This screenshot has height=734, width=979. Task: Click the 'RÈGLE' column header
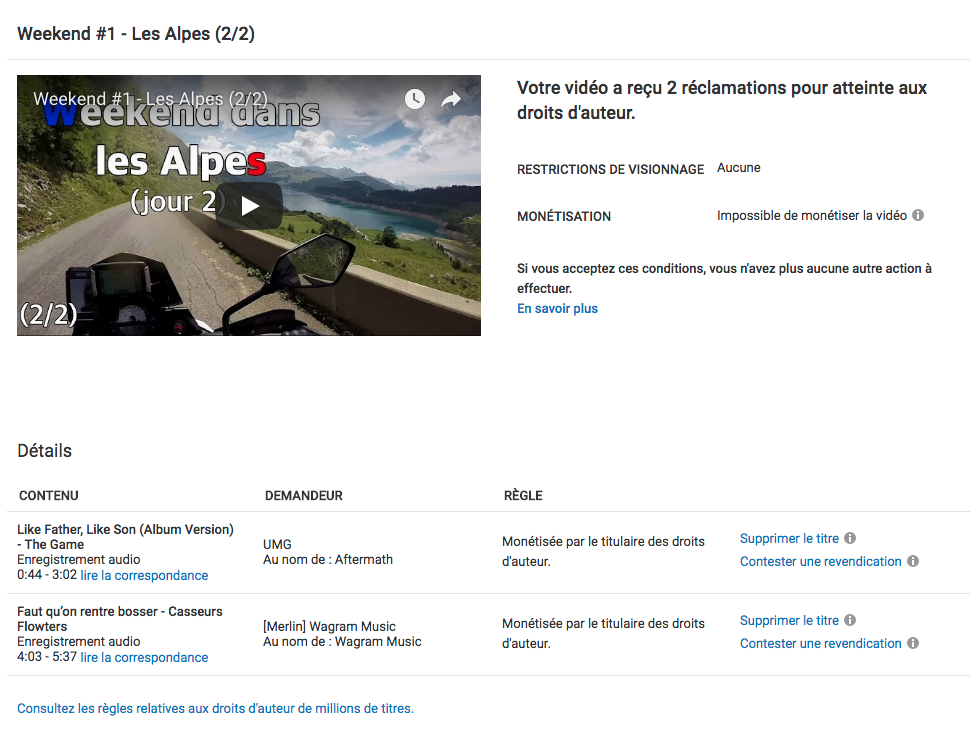pyautogui.click(x=523, y=496)
